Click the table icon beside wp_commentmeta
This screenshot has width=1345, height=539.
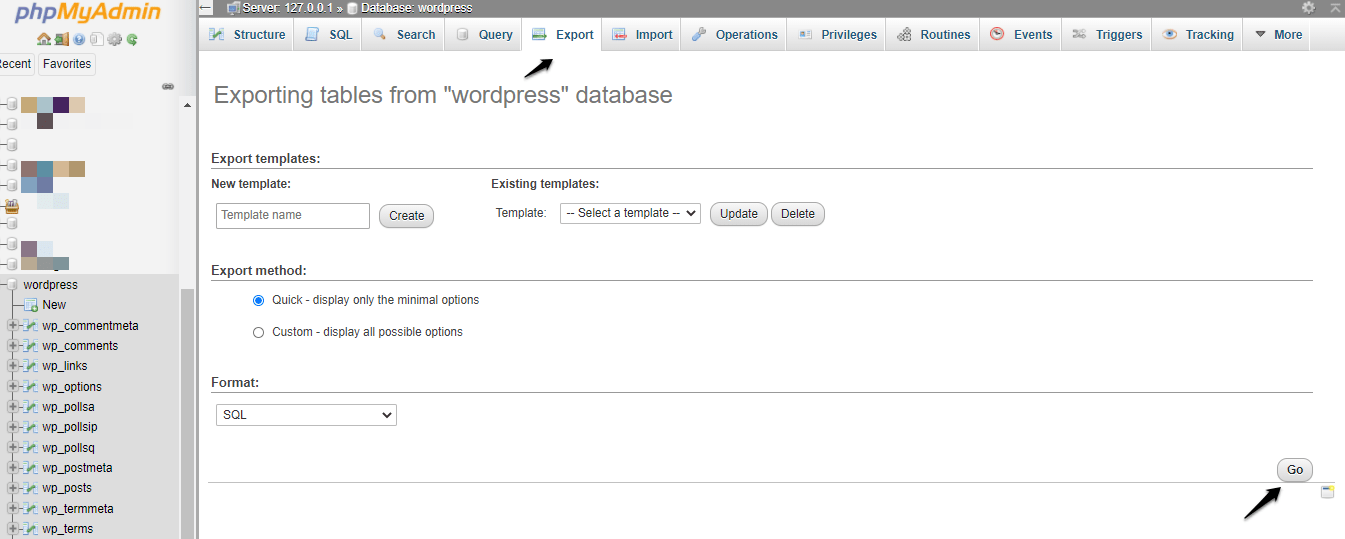click(31, 326)
